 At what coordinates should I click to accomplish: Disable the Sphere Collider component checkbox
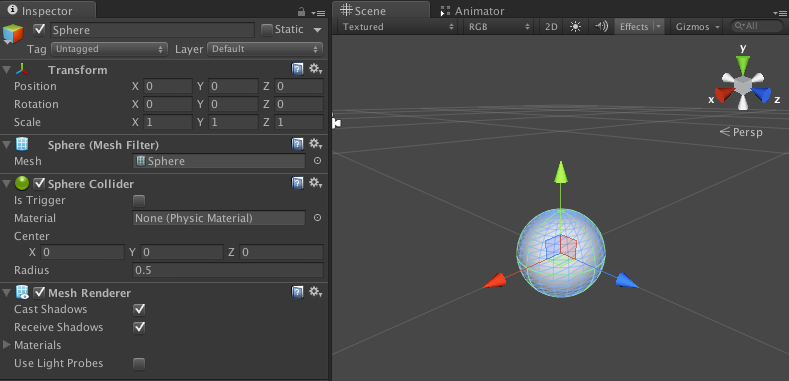[x=39, y=184]
